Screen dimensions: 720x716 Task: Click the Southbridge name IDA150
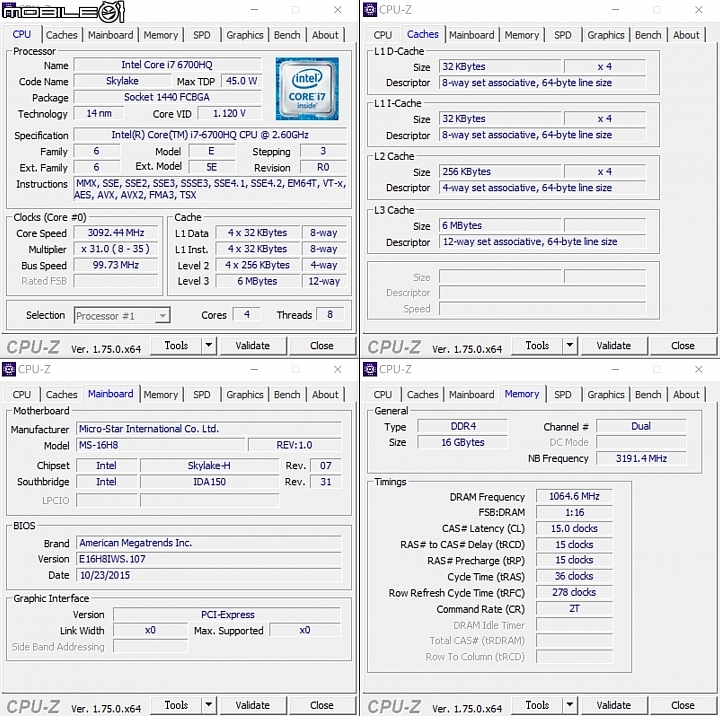coord(209,482)
